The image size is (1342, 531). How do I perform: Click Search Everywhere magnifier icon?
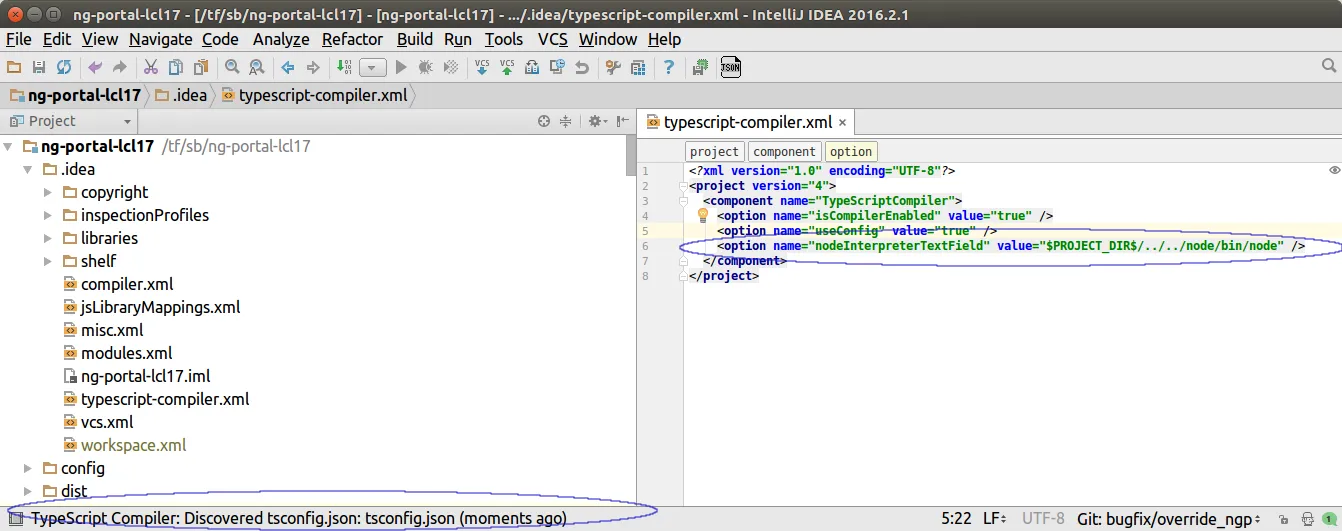tap(1329, 66)
